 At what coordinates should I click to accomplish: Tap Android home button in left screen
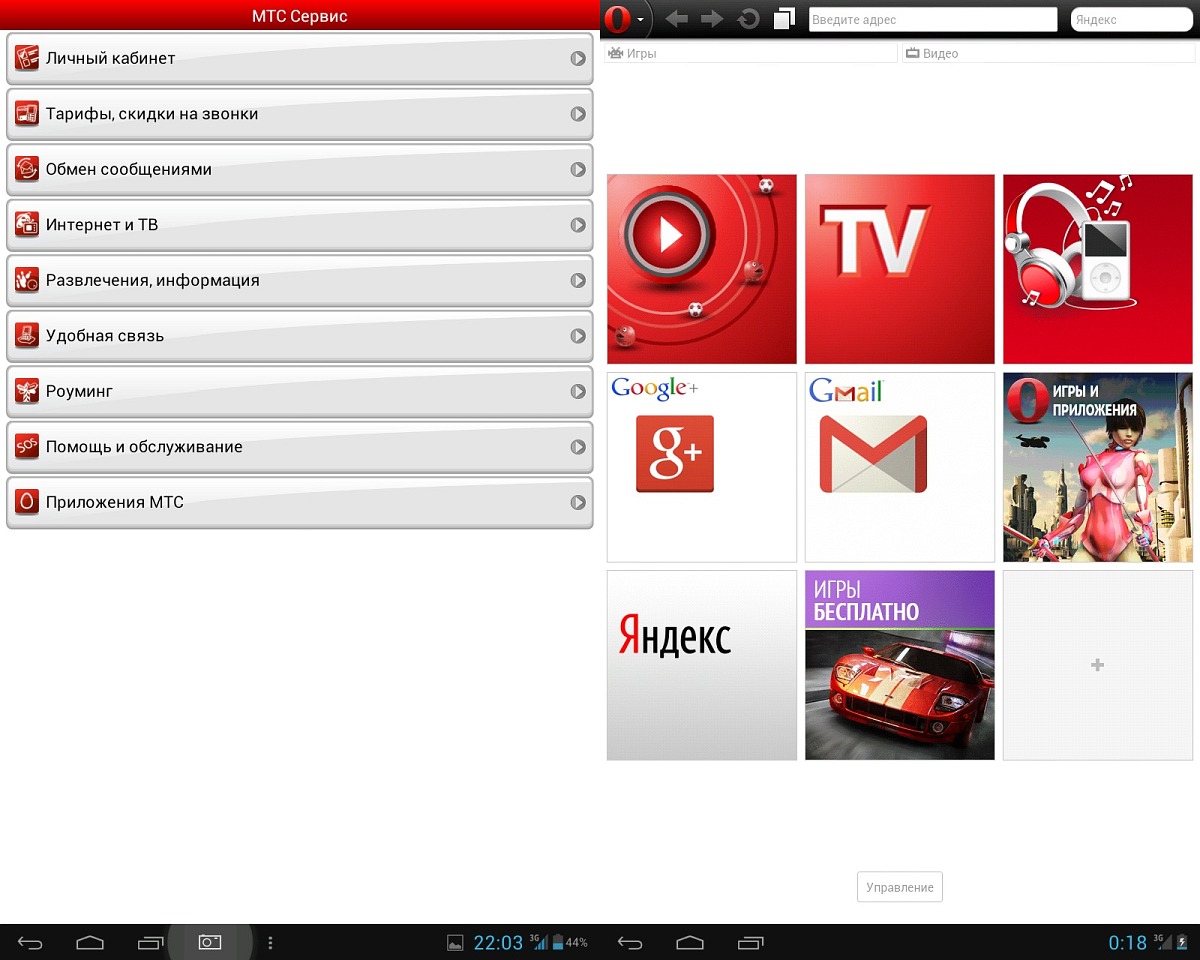coord(90,942)
